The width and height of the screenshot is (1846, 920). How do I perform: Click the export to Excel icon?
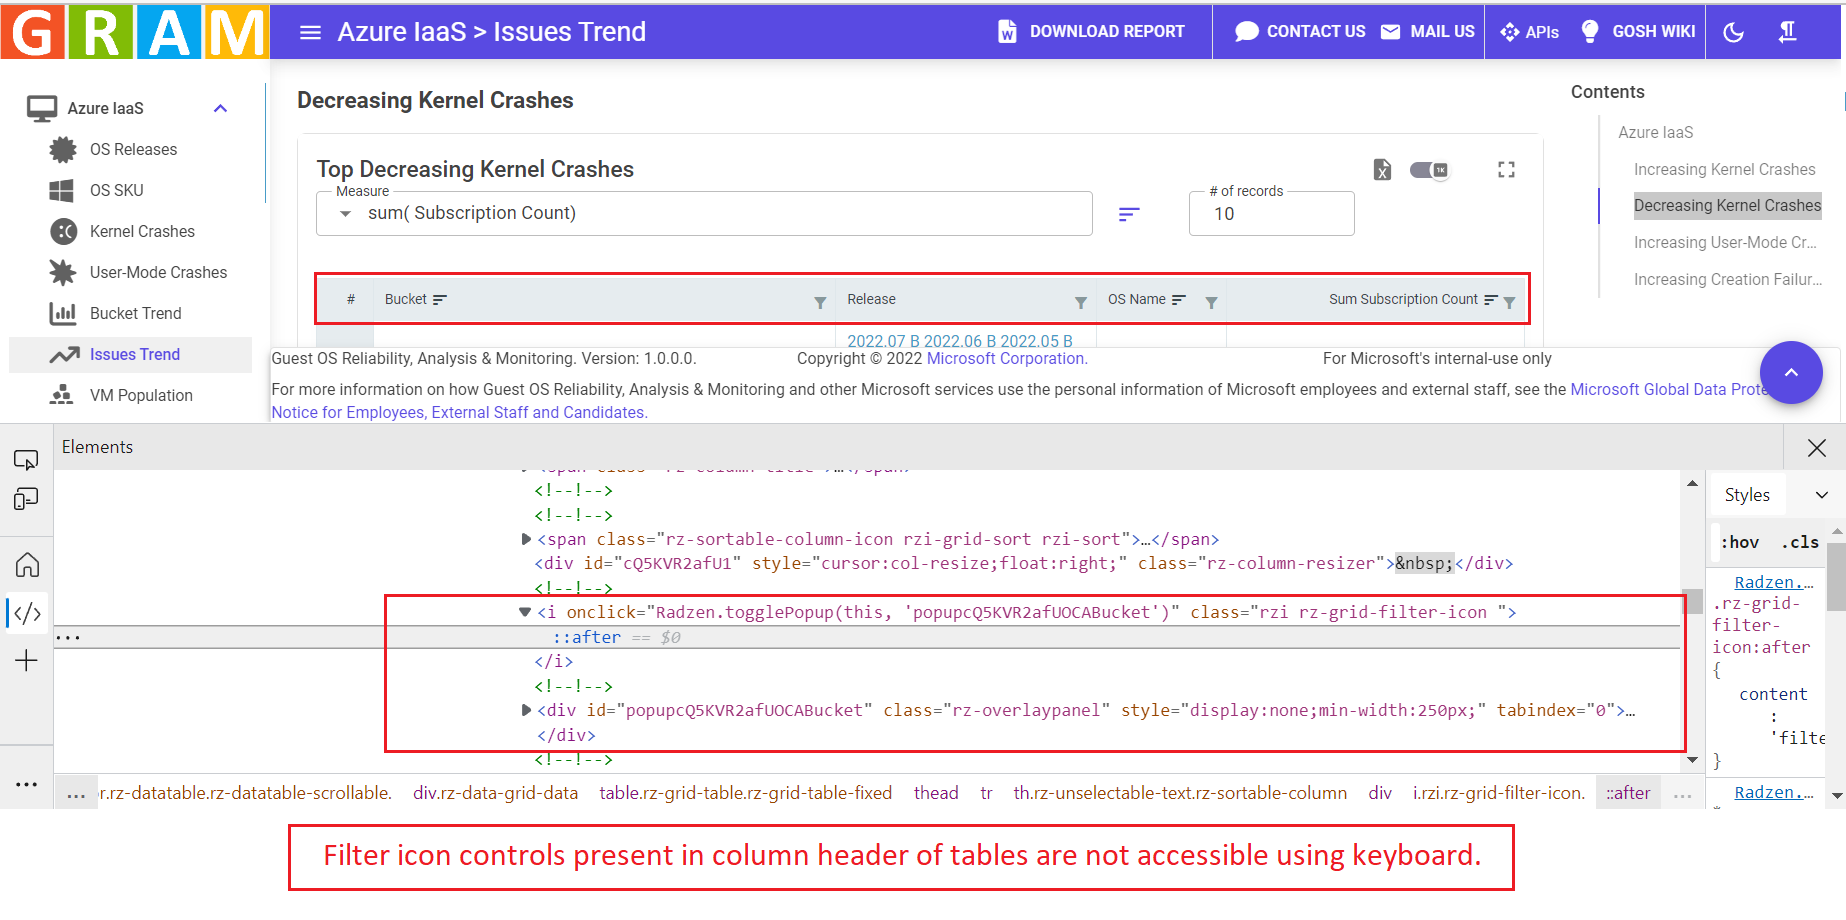1382,170
